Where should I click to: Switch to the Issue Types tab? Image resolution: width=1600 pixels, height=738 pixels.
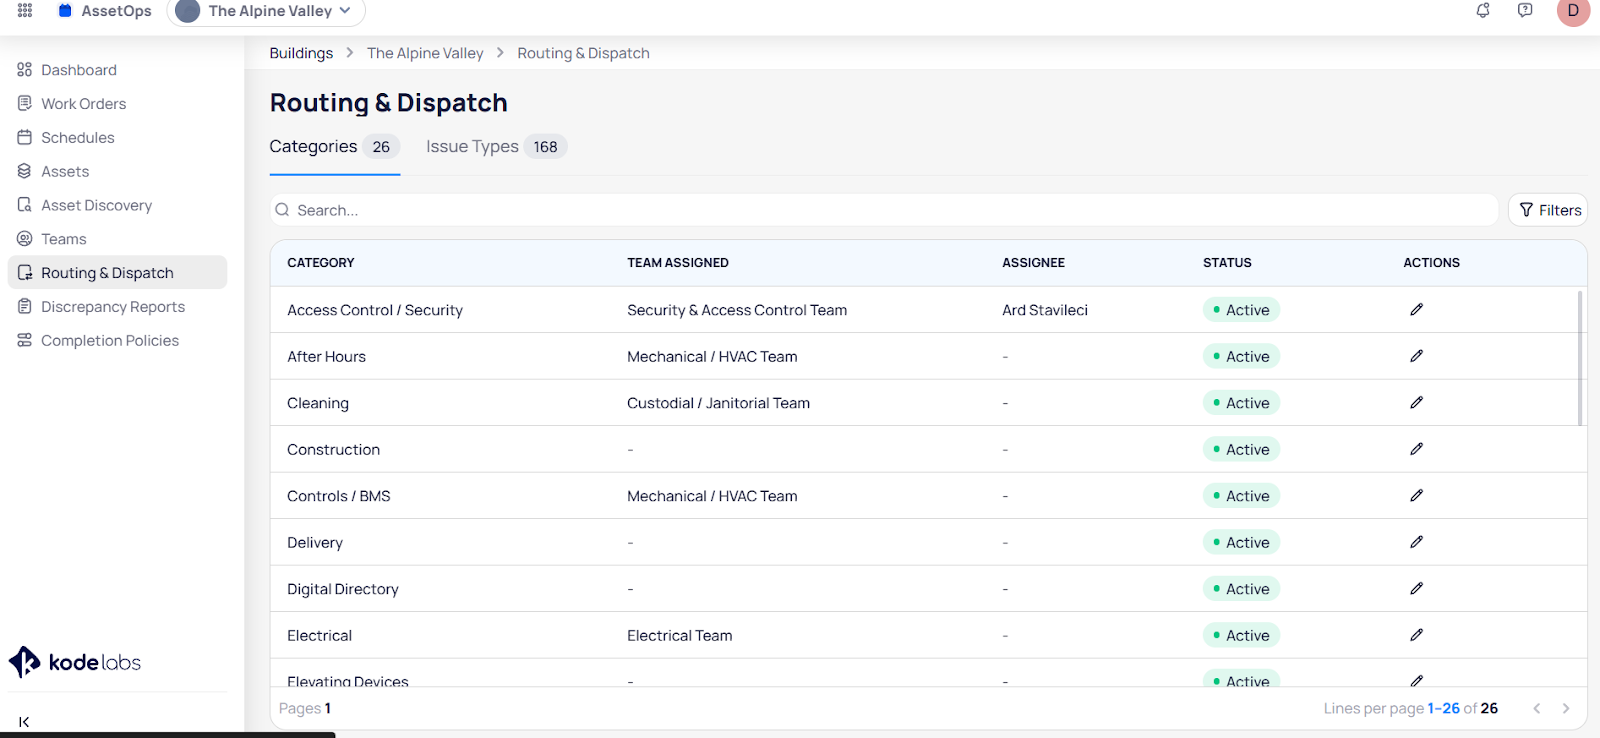tap(495, 147)
